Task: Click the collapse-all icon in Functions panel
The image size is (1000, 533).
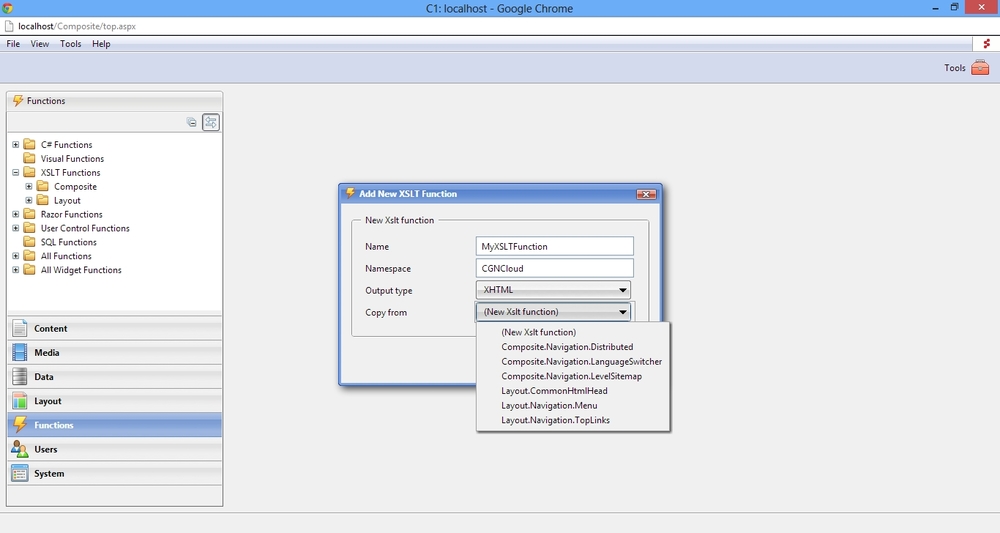Action: pos(192,122)
